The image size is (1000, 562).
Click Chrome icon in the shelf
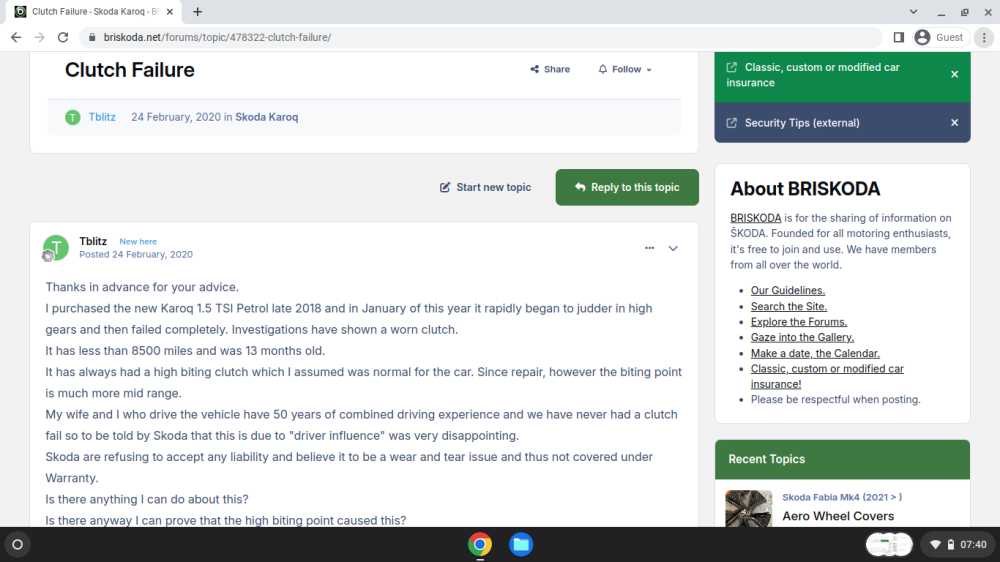pos(480,545)
